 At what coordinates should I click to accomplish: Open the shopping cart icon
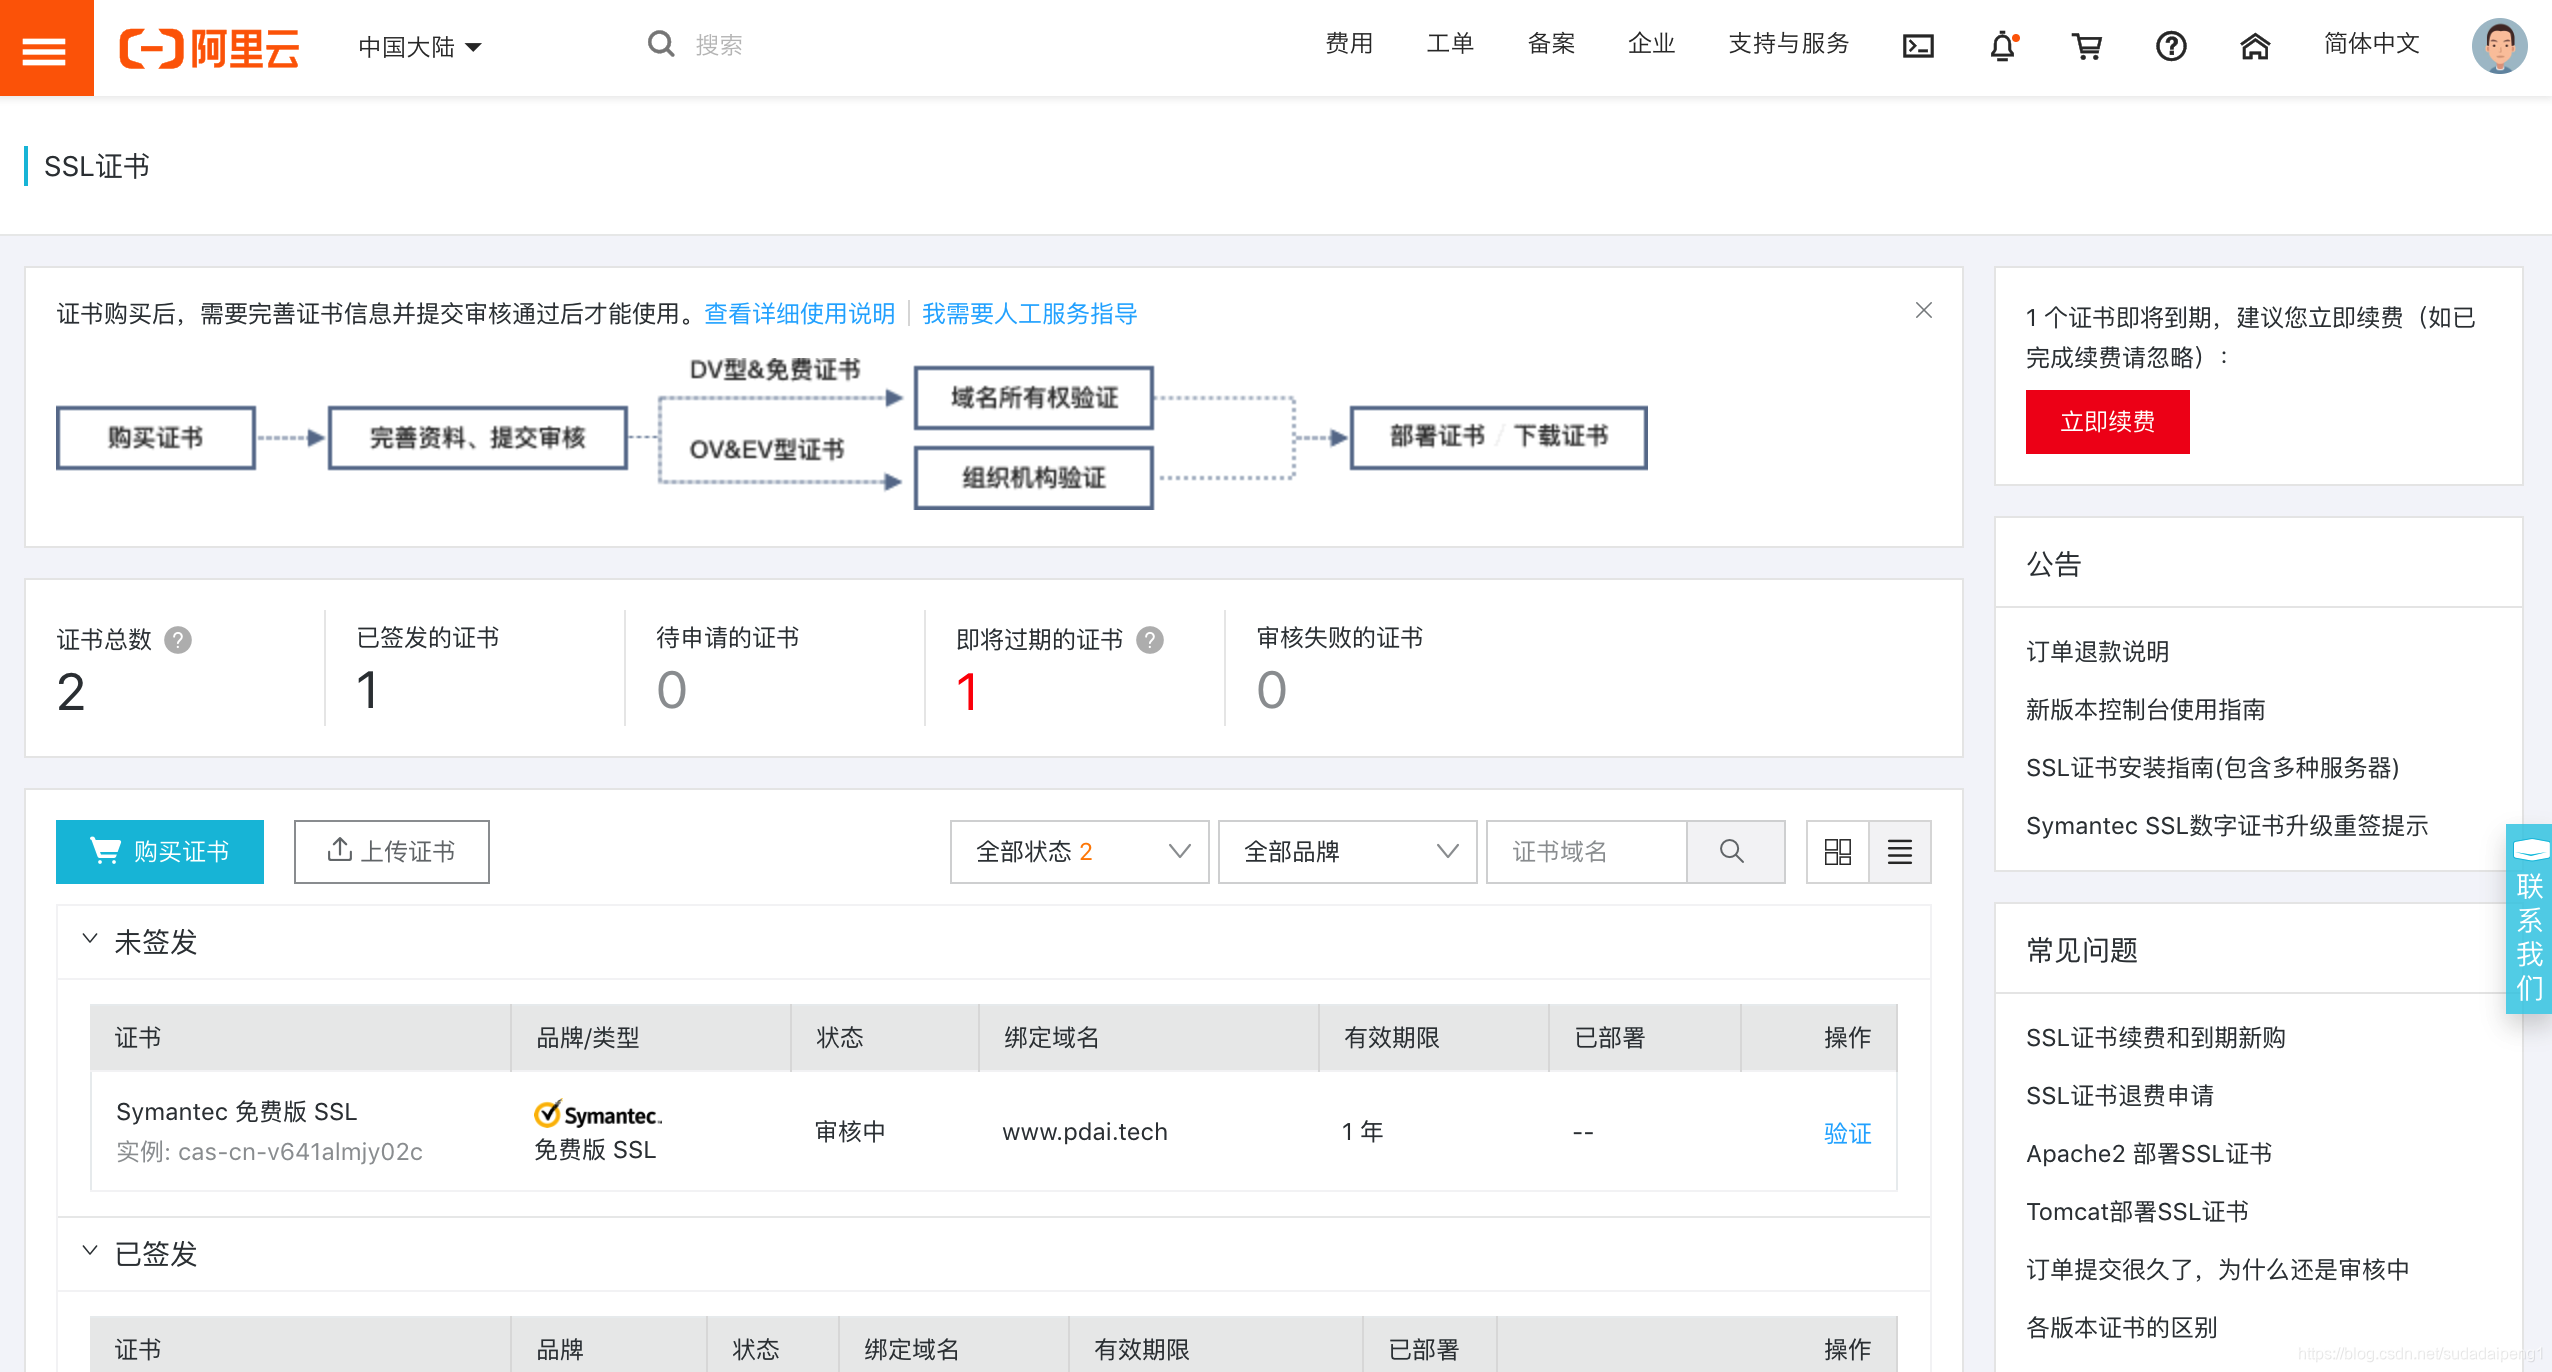(2087, 46)
